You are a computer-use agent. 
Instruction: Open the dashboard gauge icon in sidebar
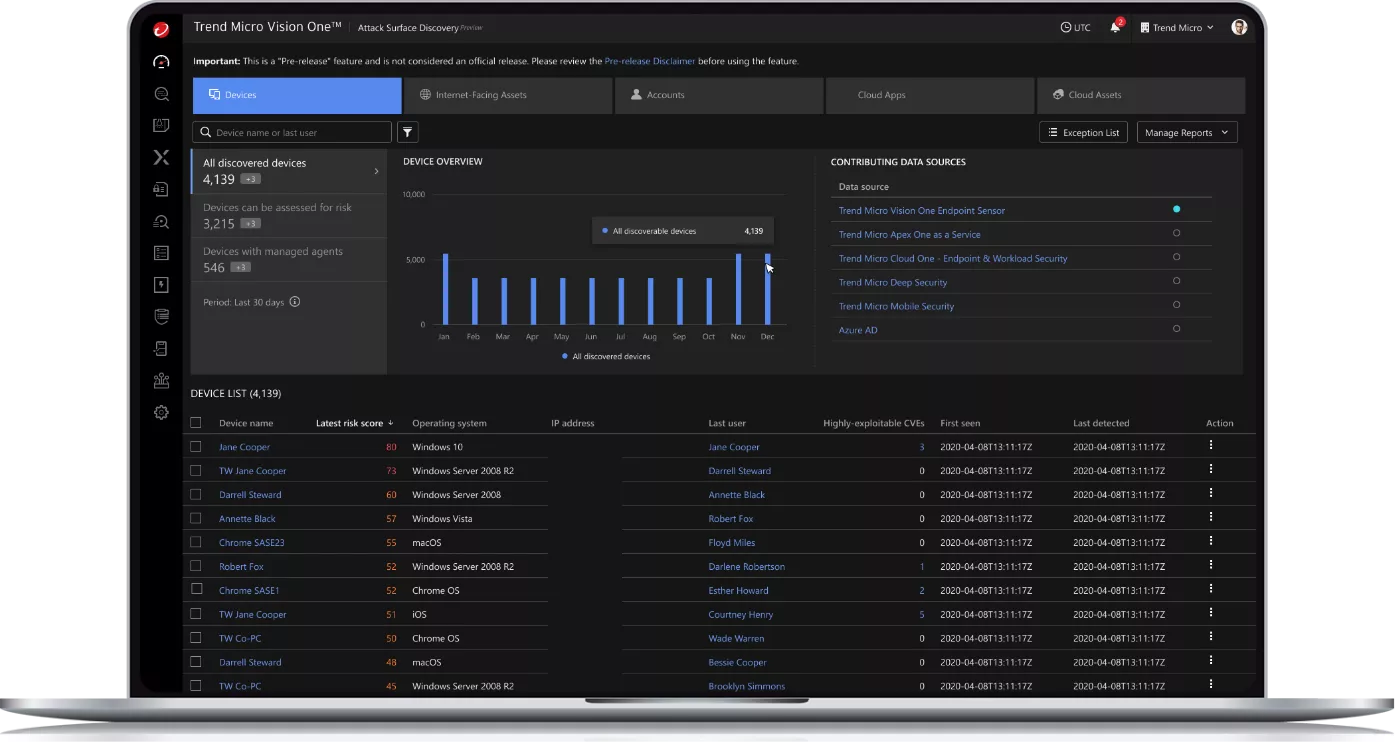click(161, 62)
